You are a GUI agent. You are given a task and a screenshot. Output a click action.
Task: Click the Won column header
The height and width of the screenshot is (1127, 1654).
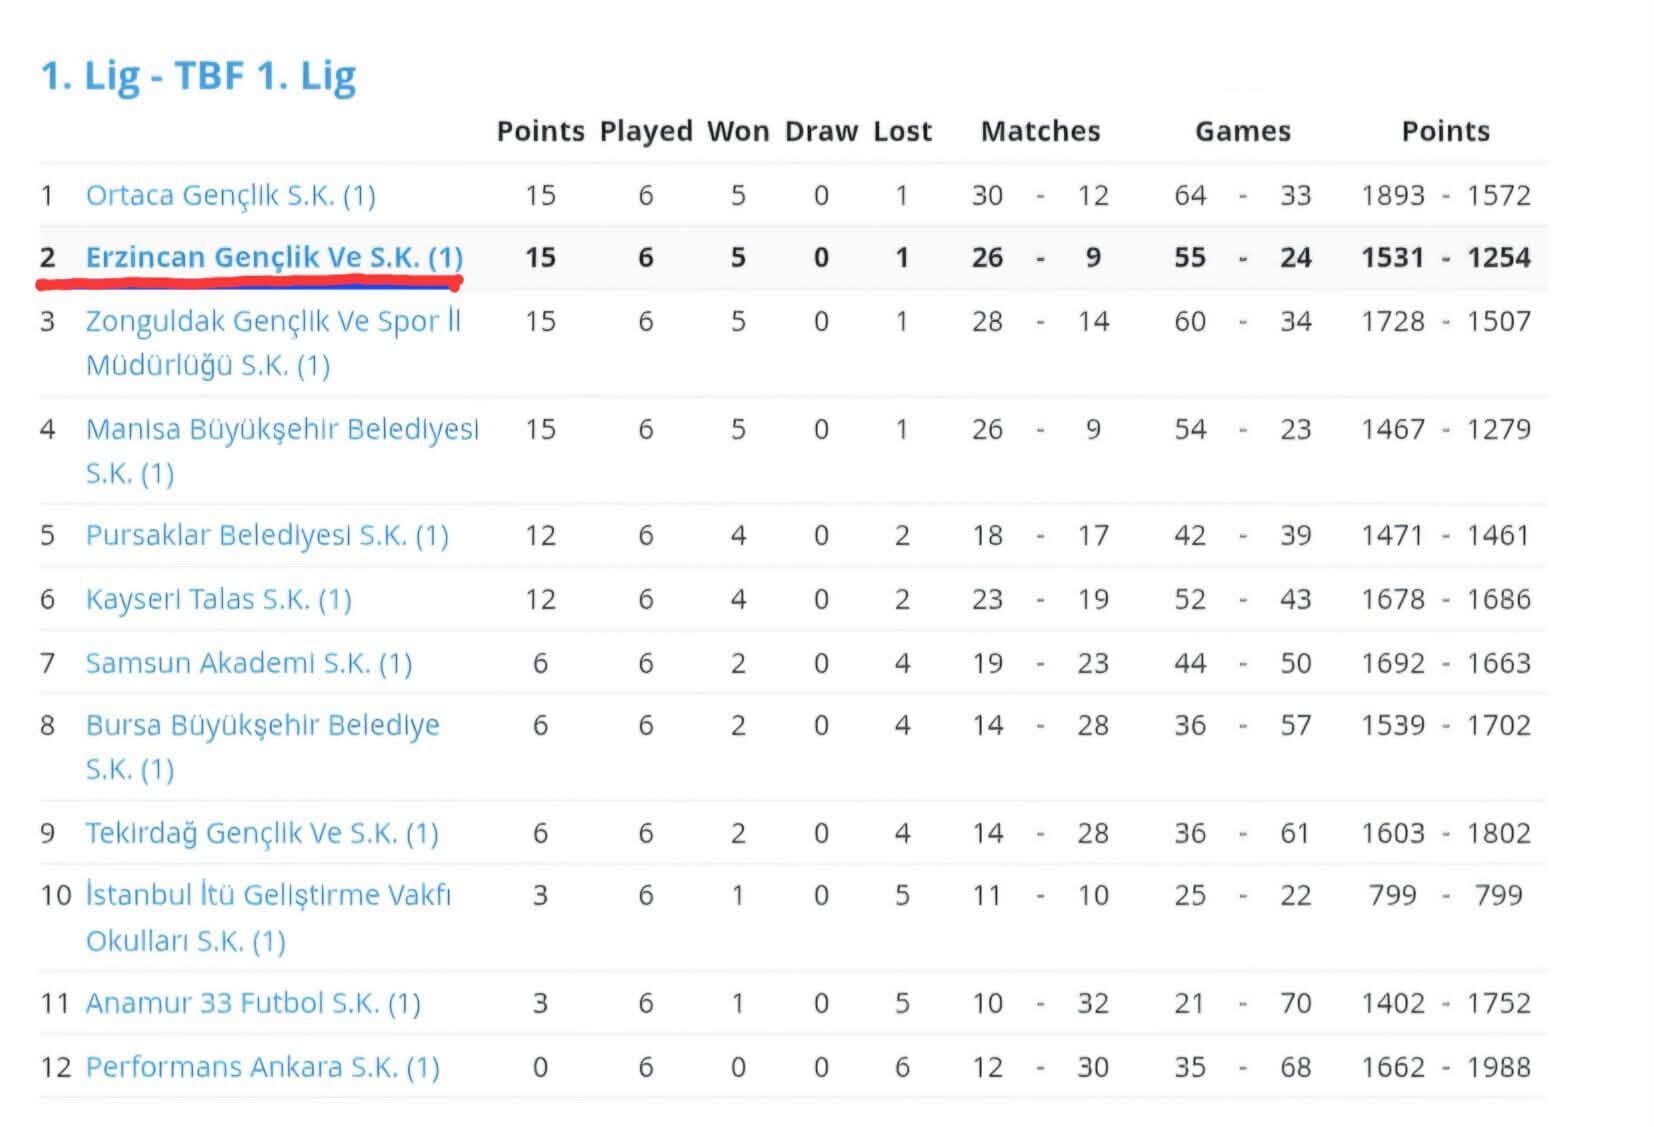point(738,132)
